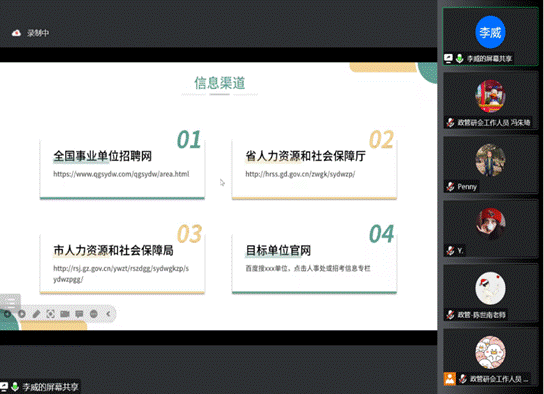The height and width of the screenshot is (394, 544).
Task: Click the 录制中 recording status label
Action: (38, 33)
